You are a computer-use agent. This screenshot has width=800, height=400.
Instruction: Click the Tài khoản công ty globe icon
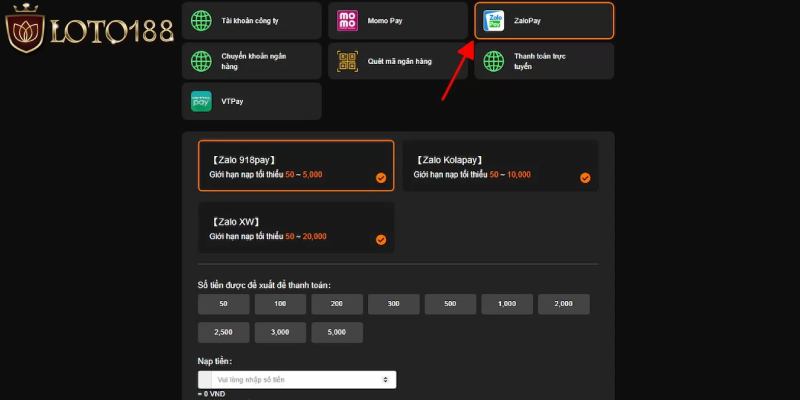(202, 21)
